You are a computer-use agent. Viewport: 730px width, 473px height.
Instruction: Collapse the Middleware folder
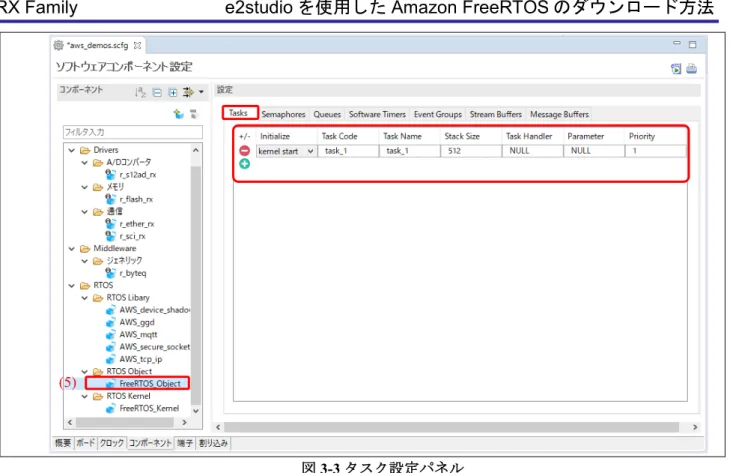click(71, 249)
